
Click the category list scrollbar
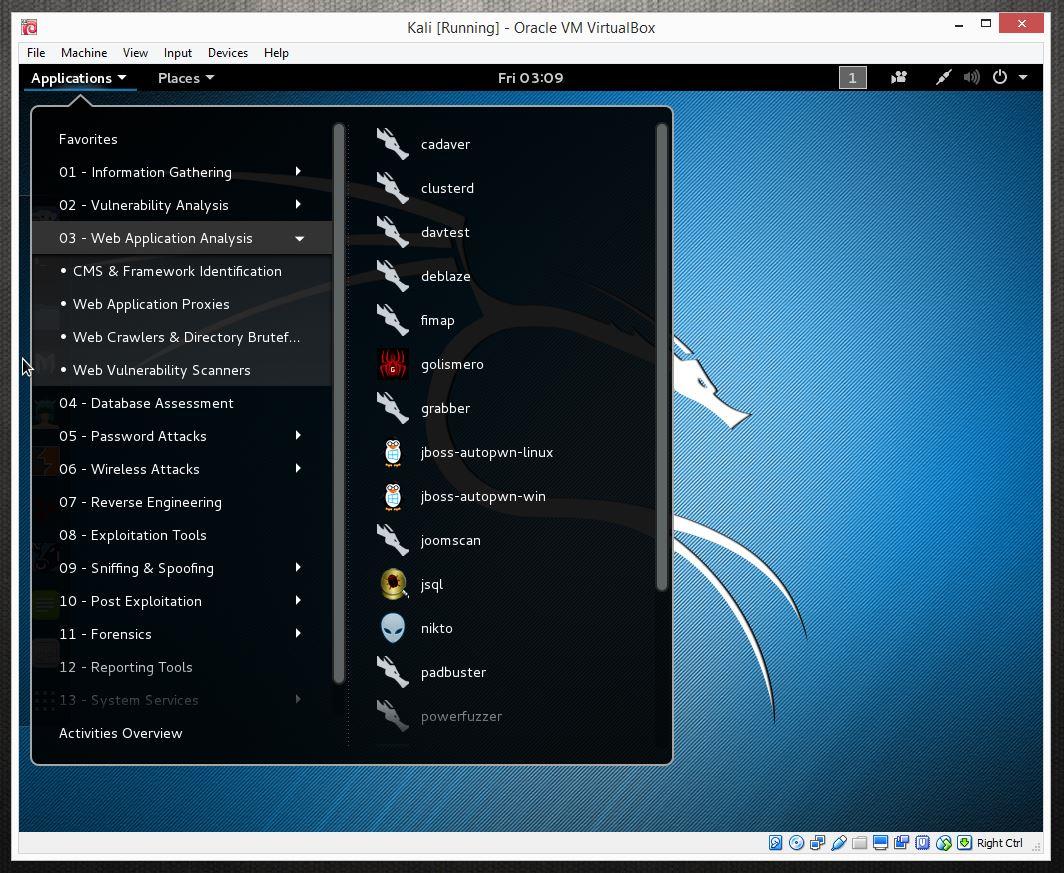click(x=339, y=403)
